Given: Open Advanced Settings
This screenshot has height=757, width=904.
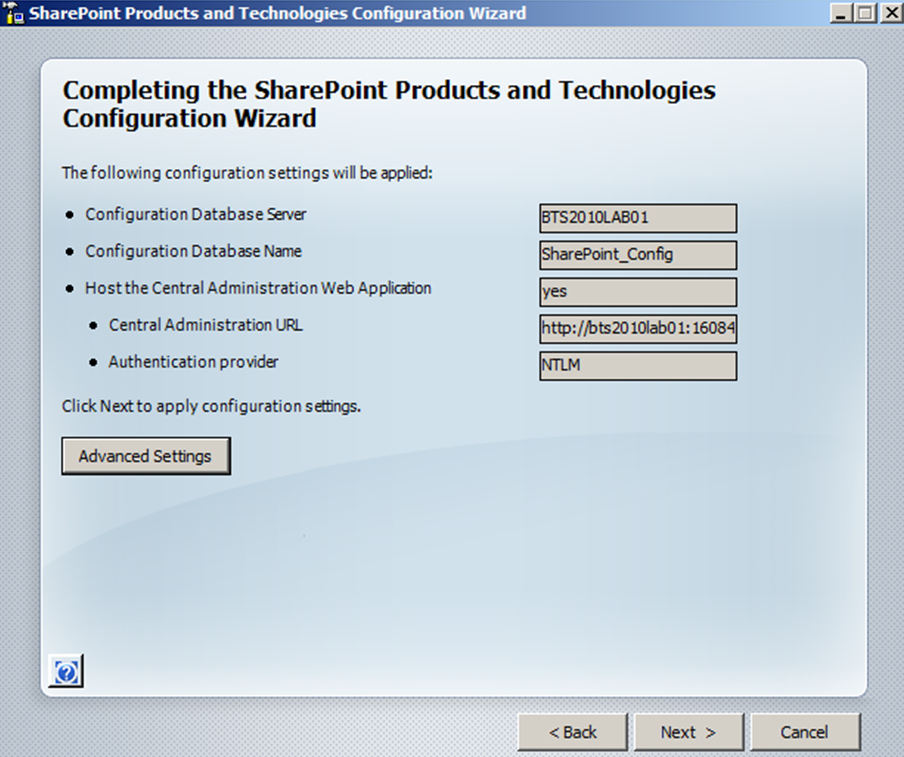Looking at the screenshot, I should [x=146, y=456].
